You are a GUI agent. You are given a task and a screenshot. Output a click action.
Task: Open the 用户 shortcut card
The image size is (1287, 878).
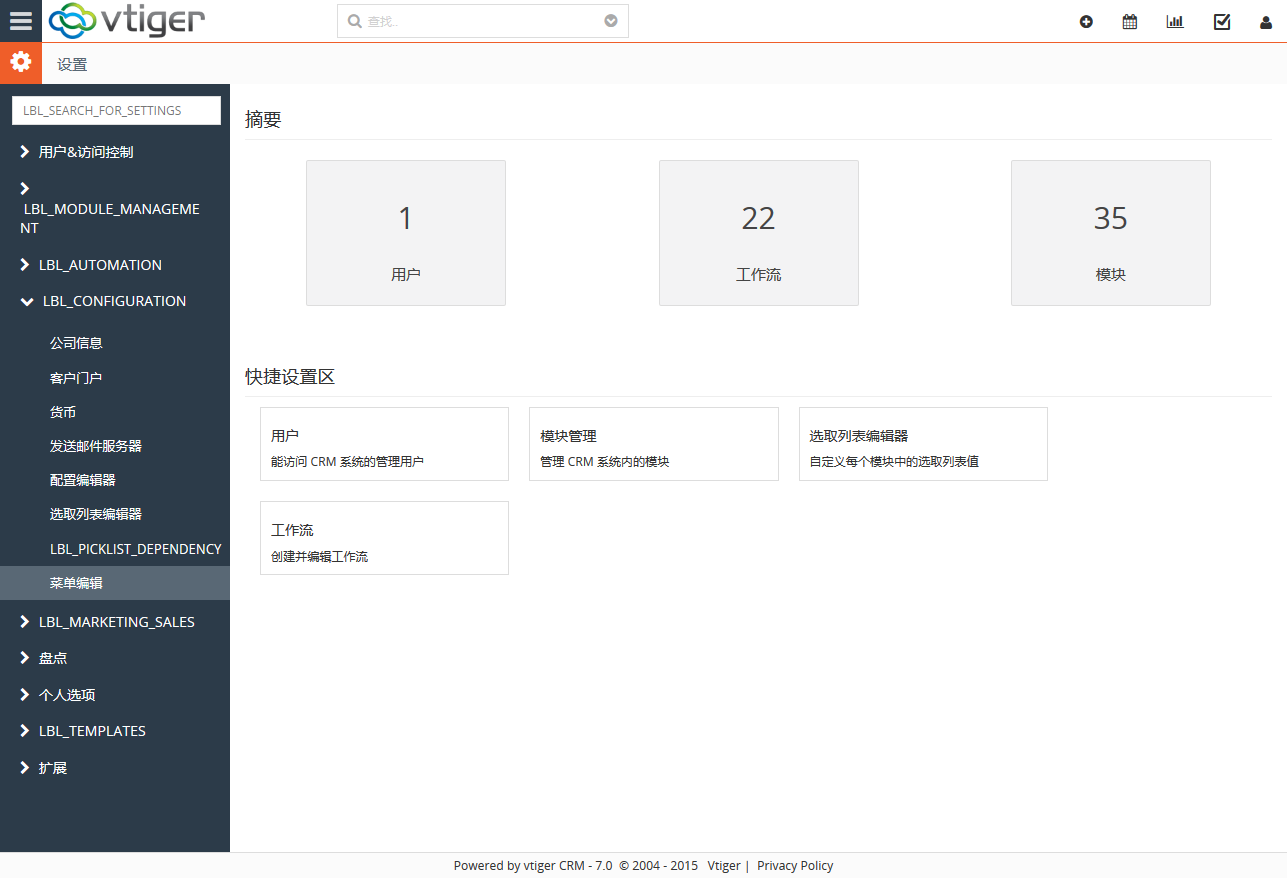pos(384,444)
